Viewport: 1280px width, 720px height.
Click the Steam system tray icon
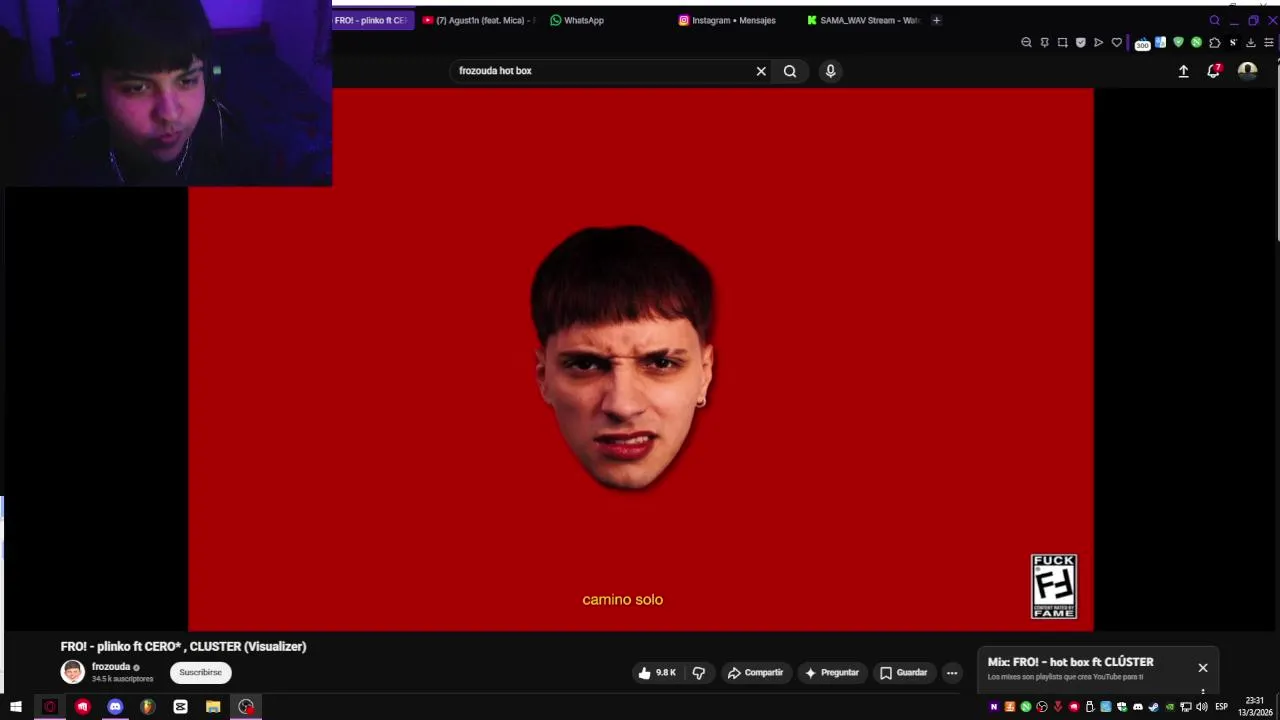[x=1154, y=707]
